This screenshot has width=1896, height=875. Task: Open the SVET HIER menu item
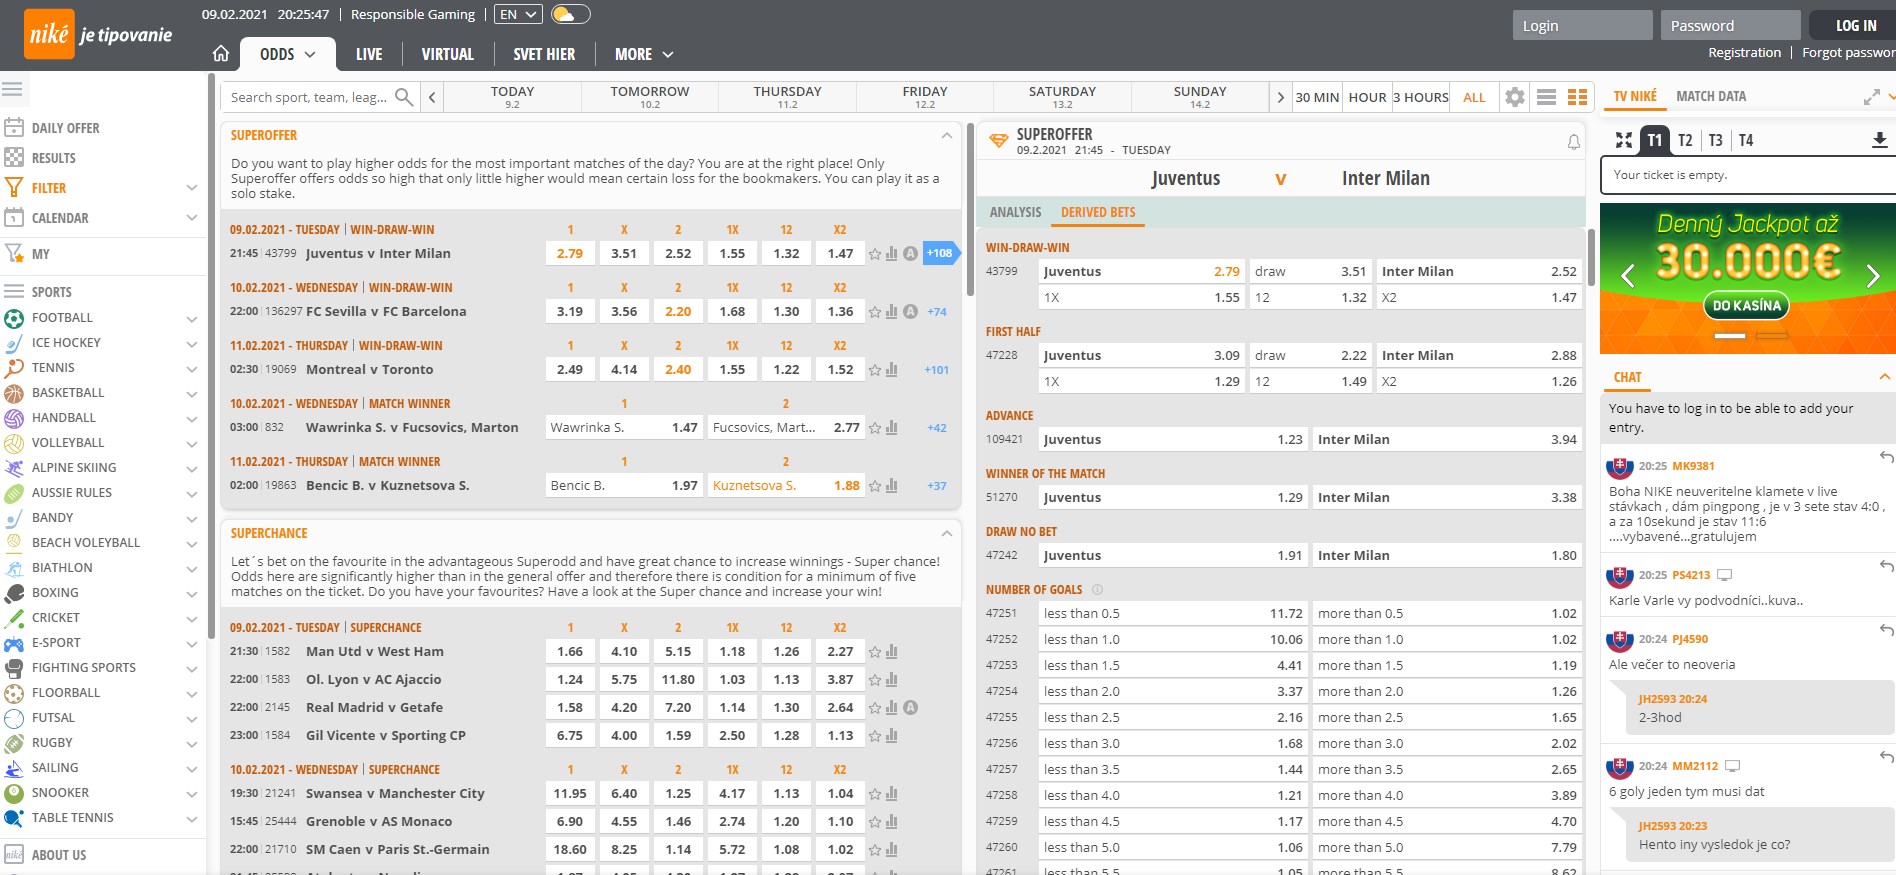pos(544,54)
